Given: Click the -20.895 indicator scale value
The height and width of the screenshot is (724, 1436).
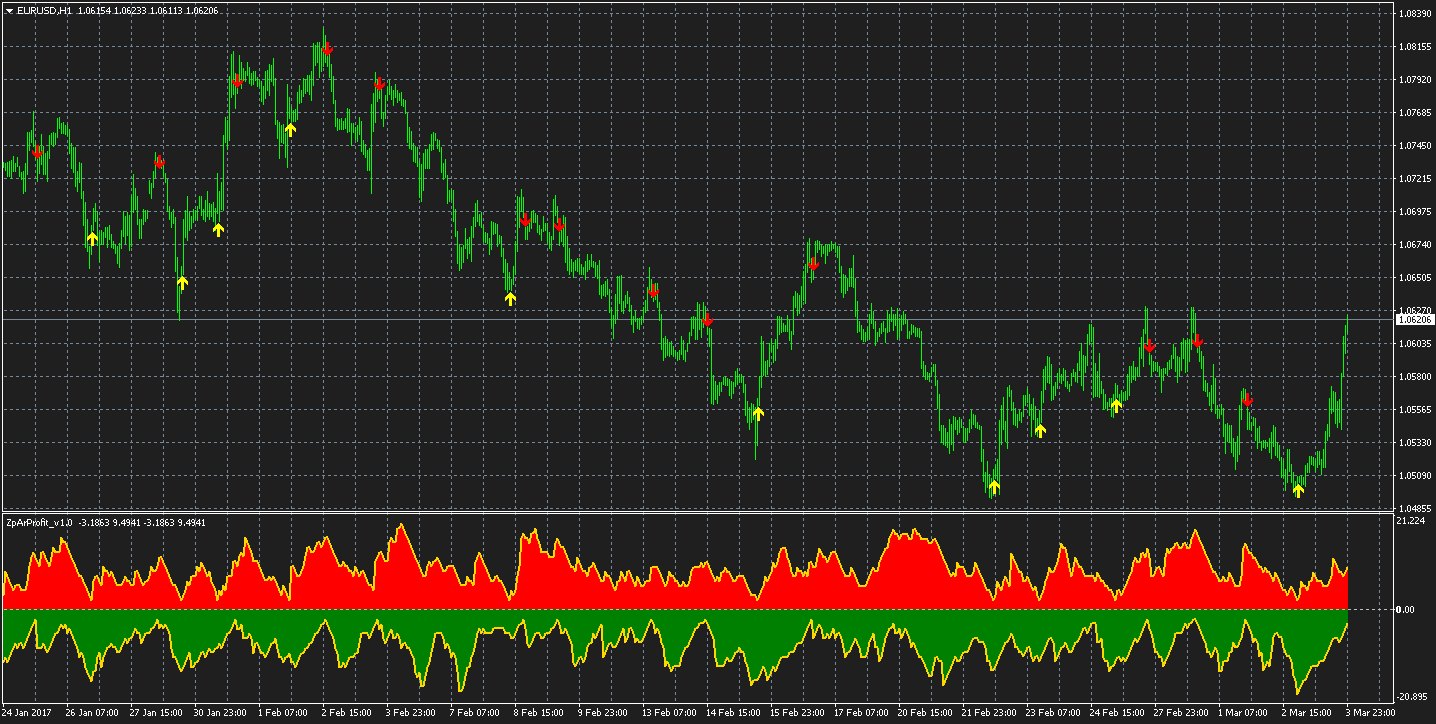Looking at the screenshot, I should tap(1412, 697).
